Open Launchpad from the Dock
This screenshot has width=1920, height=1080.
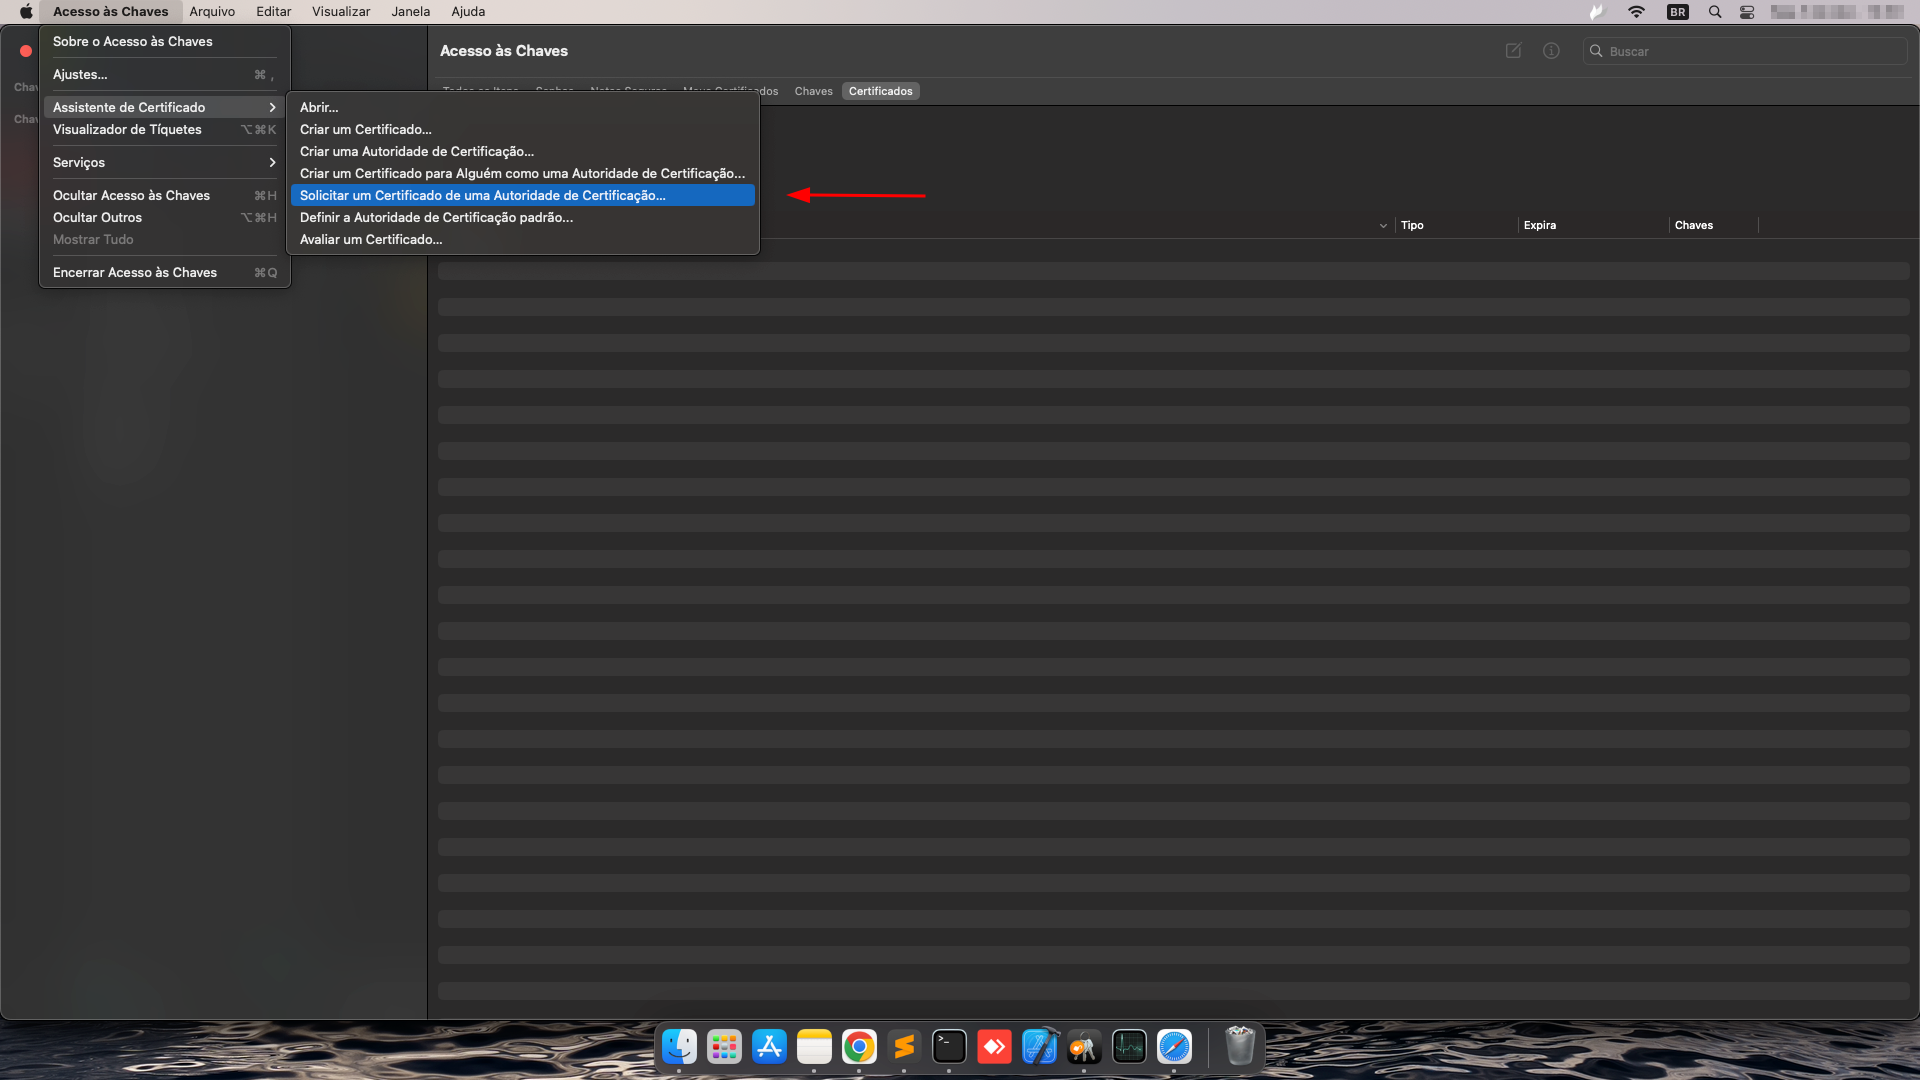pyautogui.click(x=724, y=1047)
